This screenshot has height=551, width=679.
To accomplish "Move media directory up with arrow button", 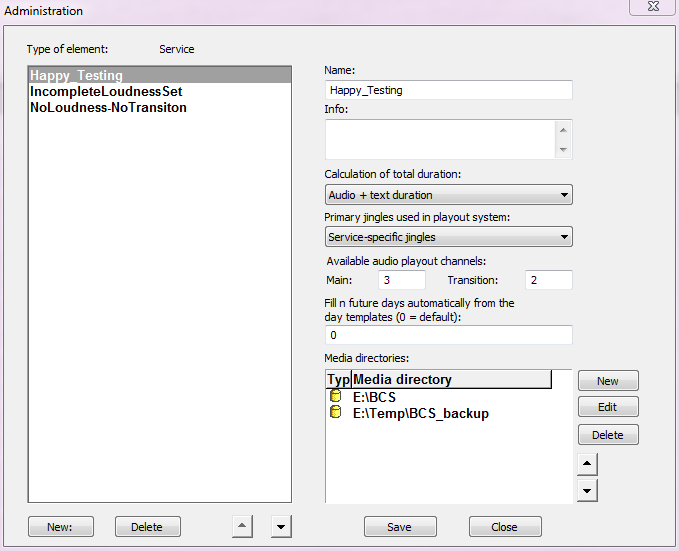I will [588, 464].
